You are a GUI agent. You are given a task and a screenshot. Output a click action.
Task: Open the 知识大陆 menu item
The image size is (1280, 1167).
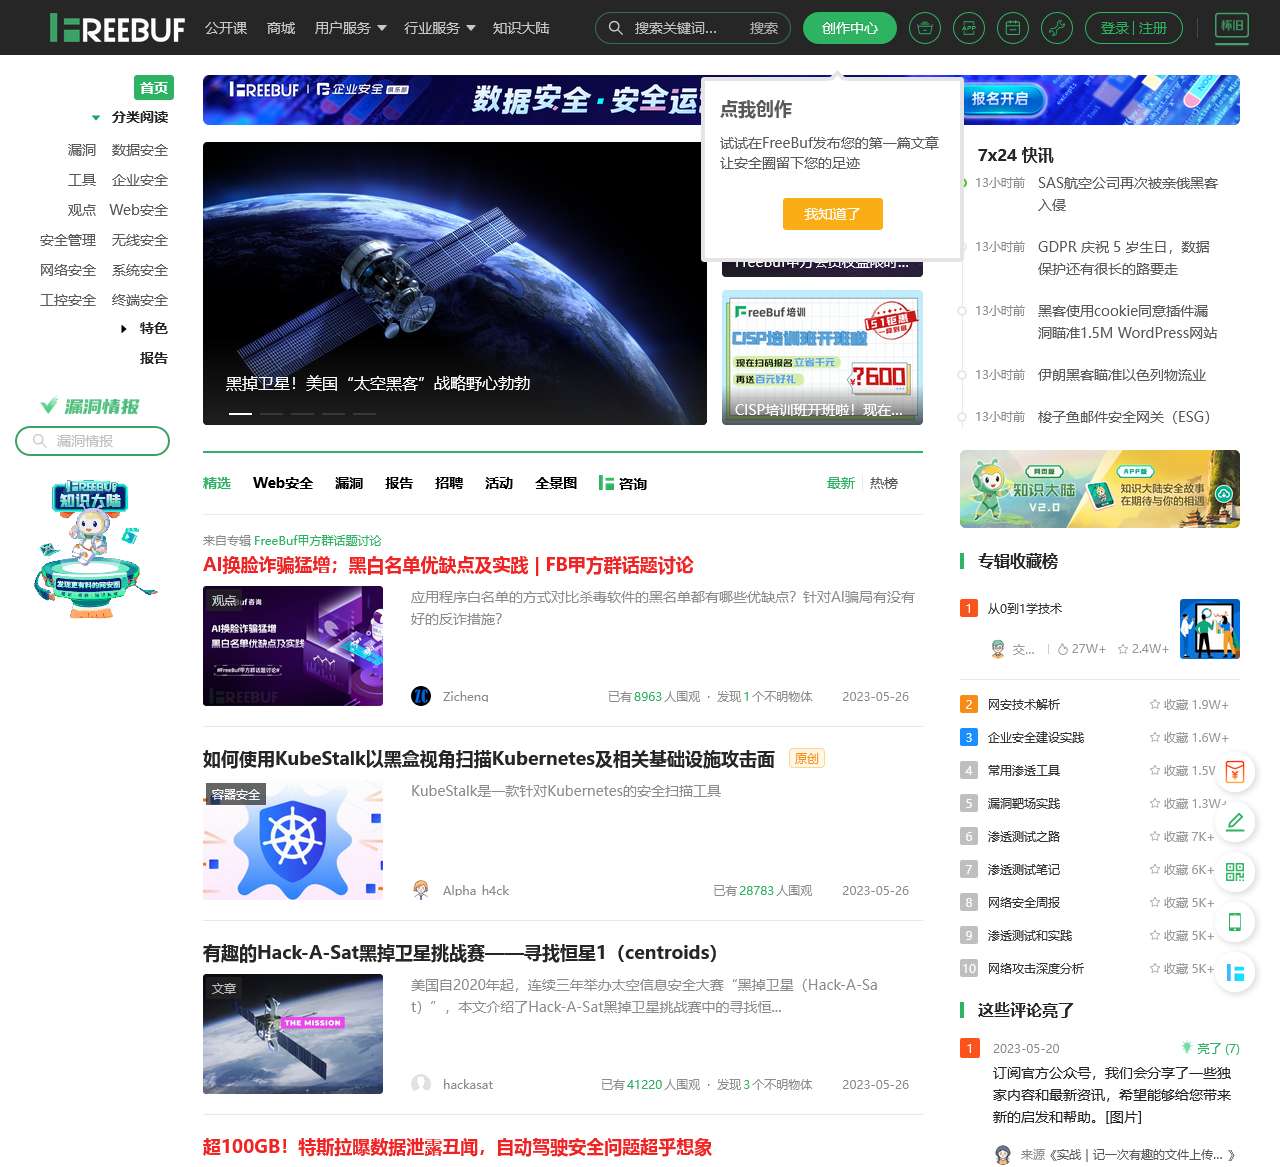521,28
